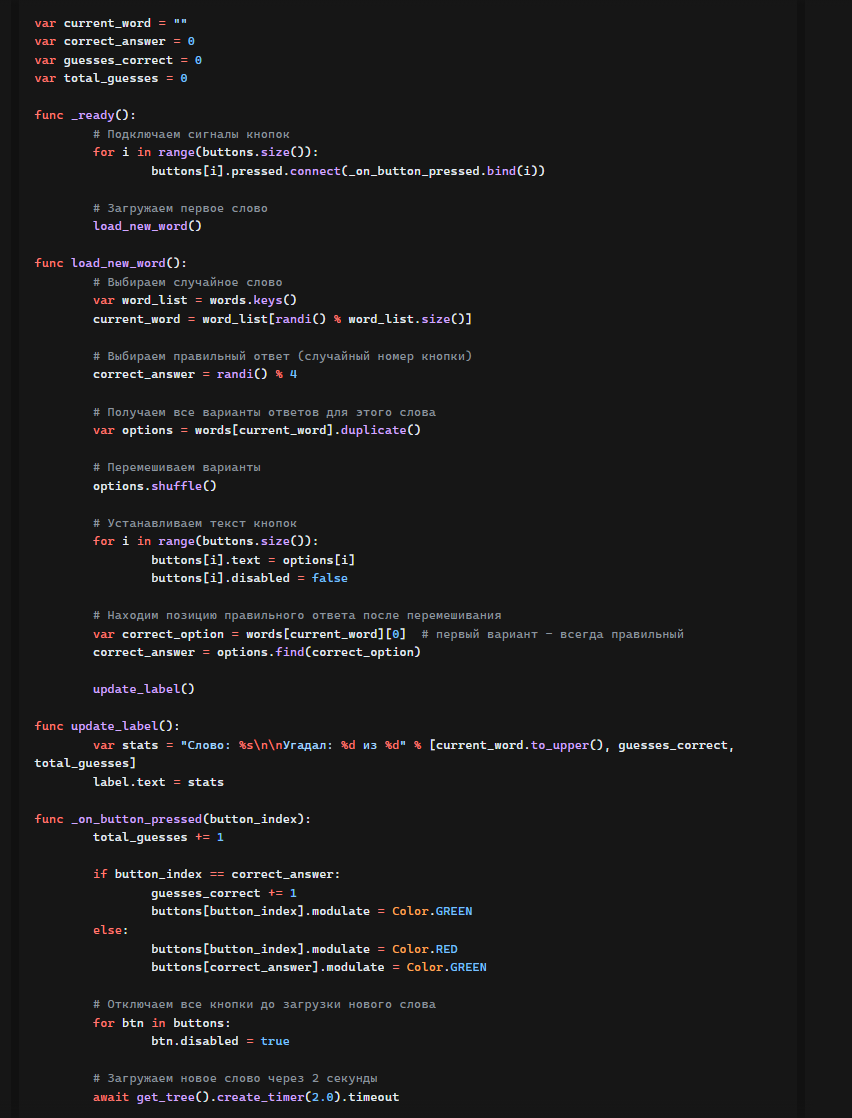The image size is (852, 1118).
Task: Click the 'correct_answer = options.find(correct_option)' line
Action: coord(257,653)
